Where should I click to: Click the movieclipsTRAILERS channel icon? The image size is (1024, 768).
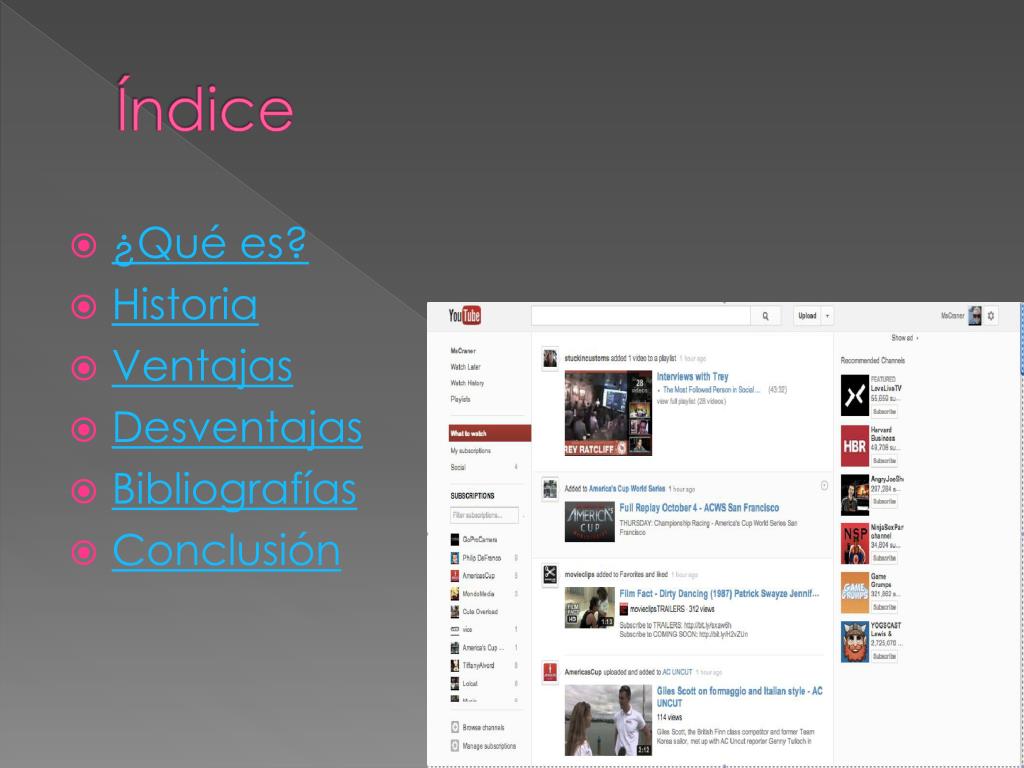coord(624,609)
